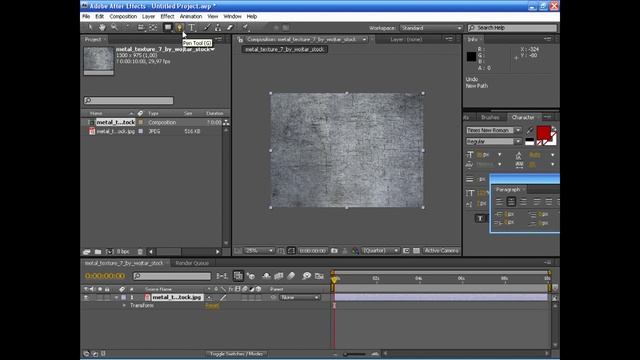
Task: Toggle motion blur enable icon in timeline
Action: point(291,276)
